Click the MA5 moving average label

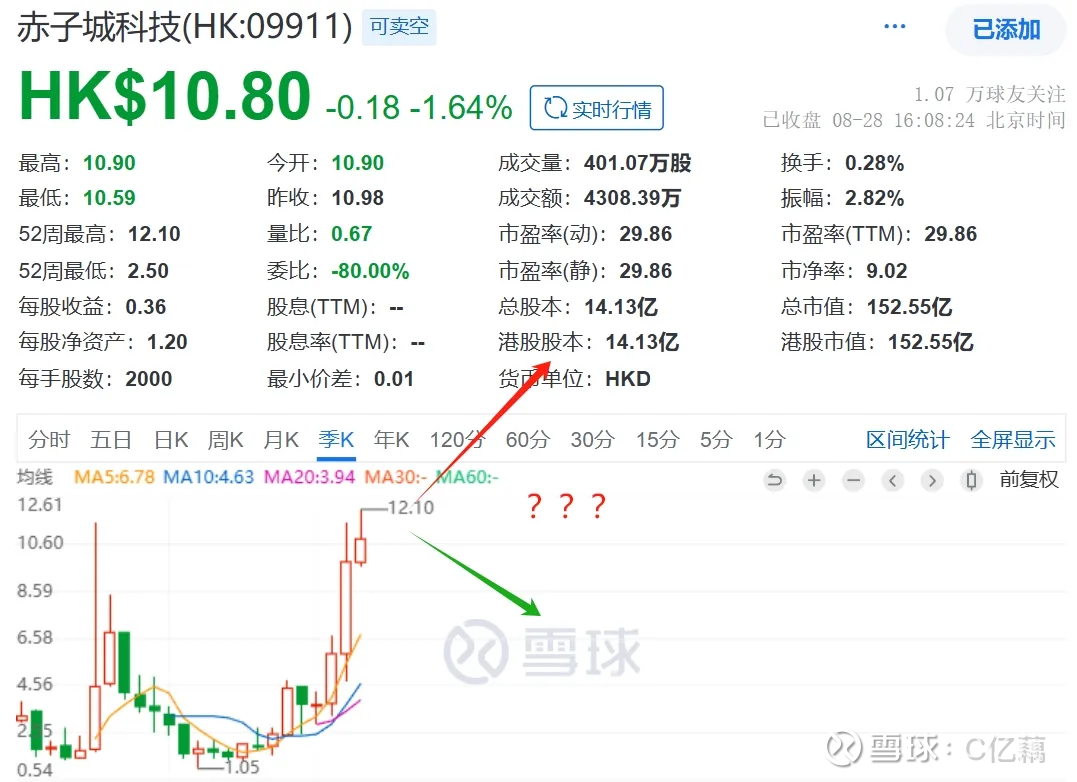[x=114, y=476]
